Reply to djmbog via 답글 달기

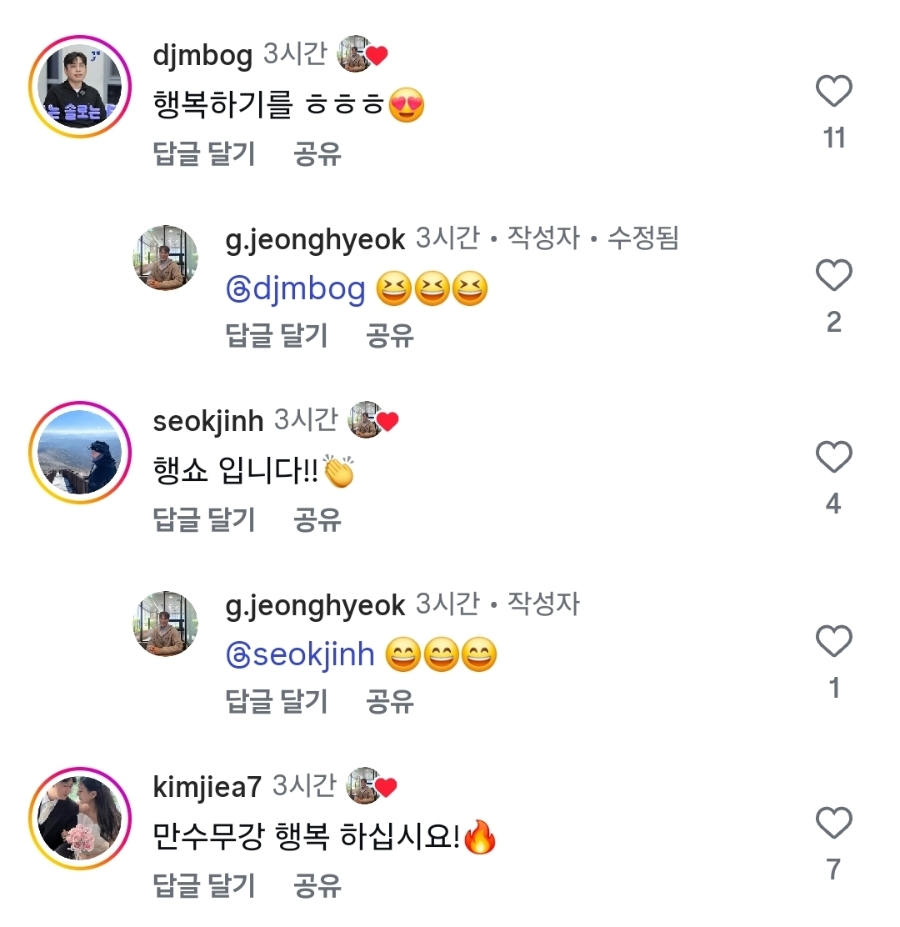click(204, 154)
